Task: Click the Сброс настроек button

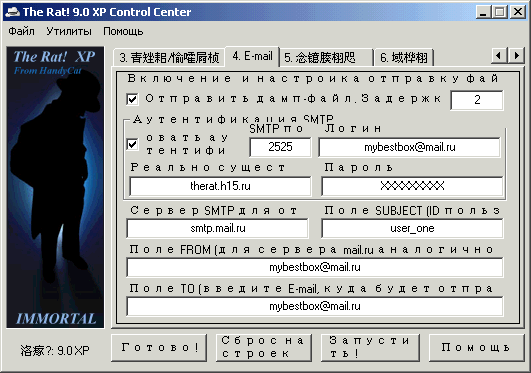Action: click(x=264, y=348)
